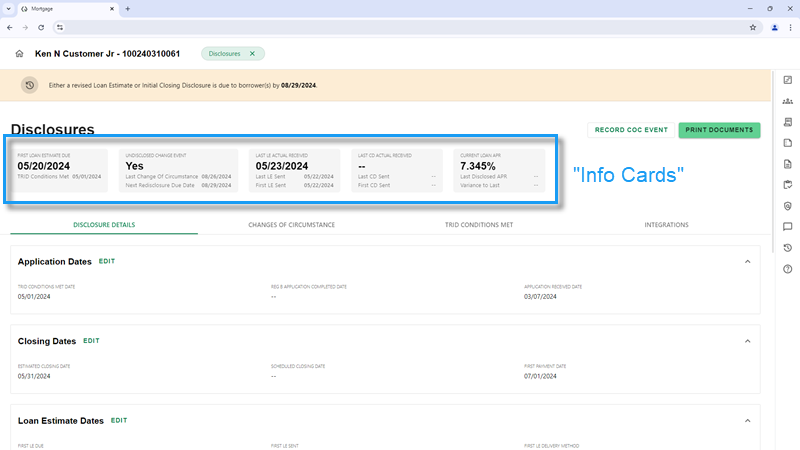Open the browser profile icon
800x450 pixels.
(x=774, y=28)
